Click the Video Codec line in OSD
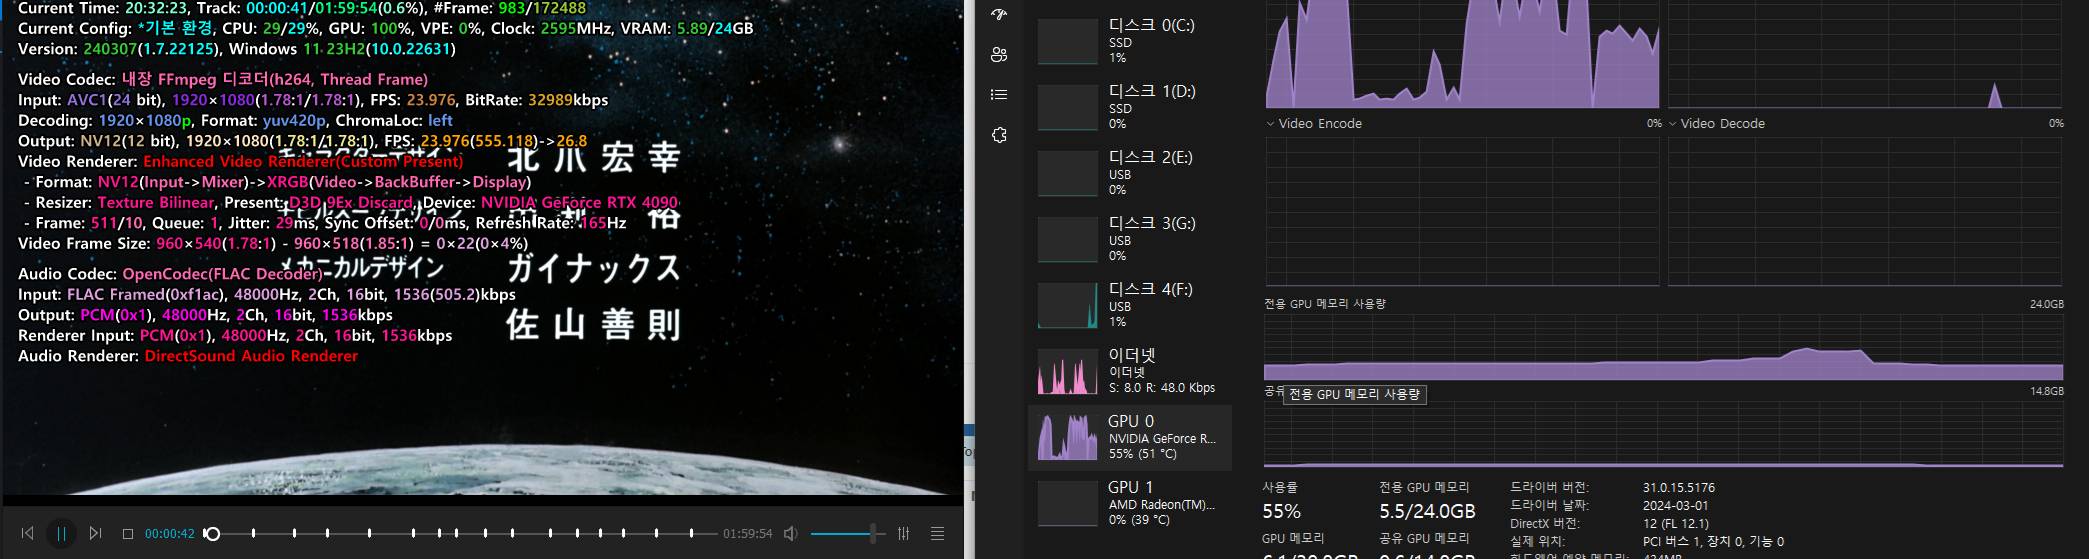The width and height of the screenshot is (2089, 559). click(x=223, y=79)
